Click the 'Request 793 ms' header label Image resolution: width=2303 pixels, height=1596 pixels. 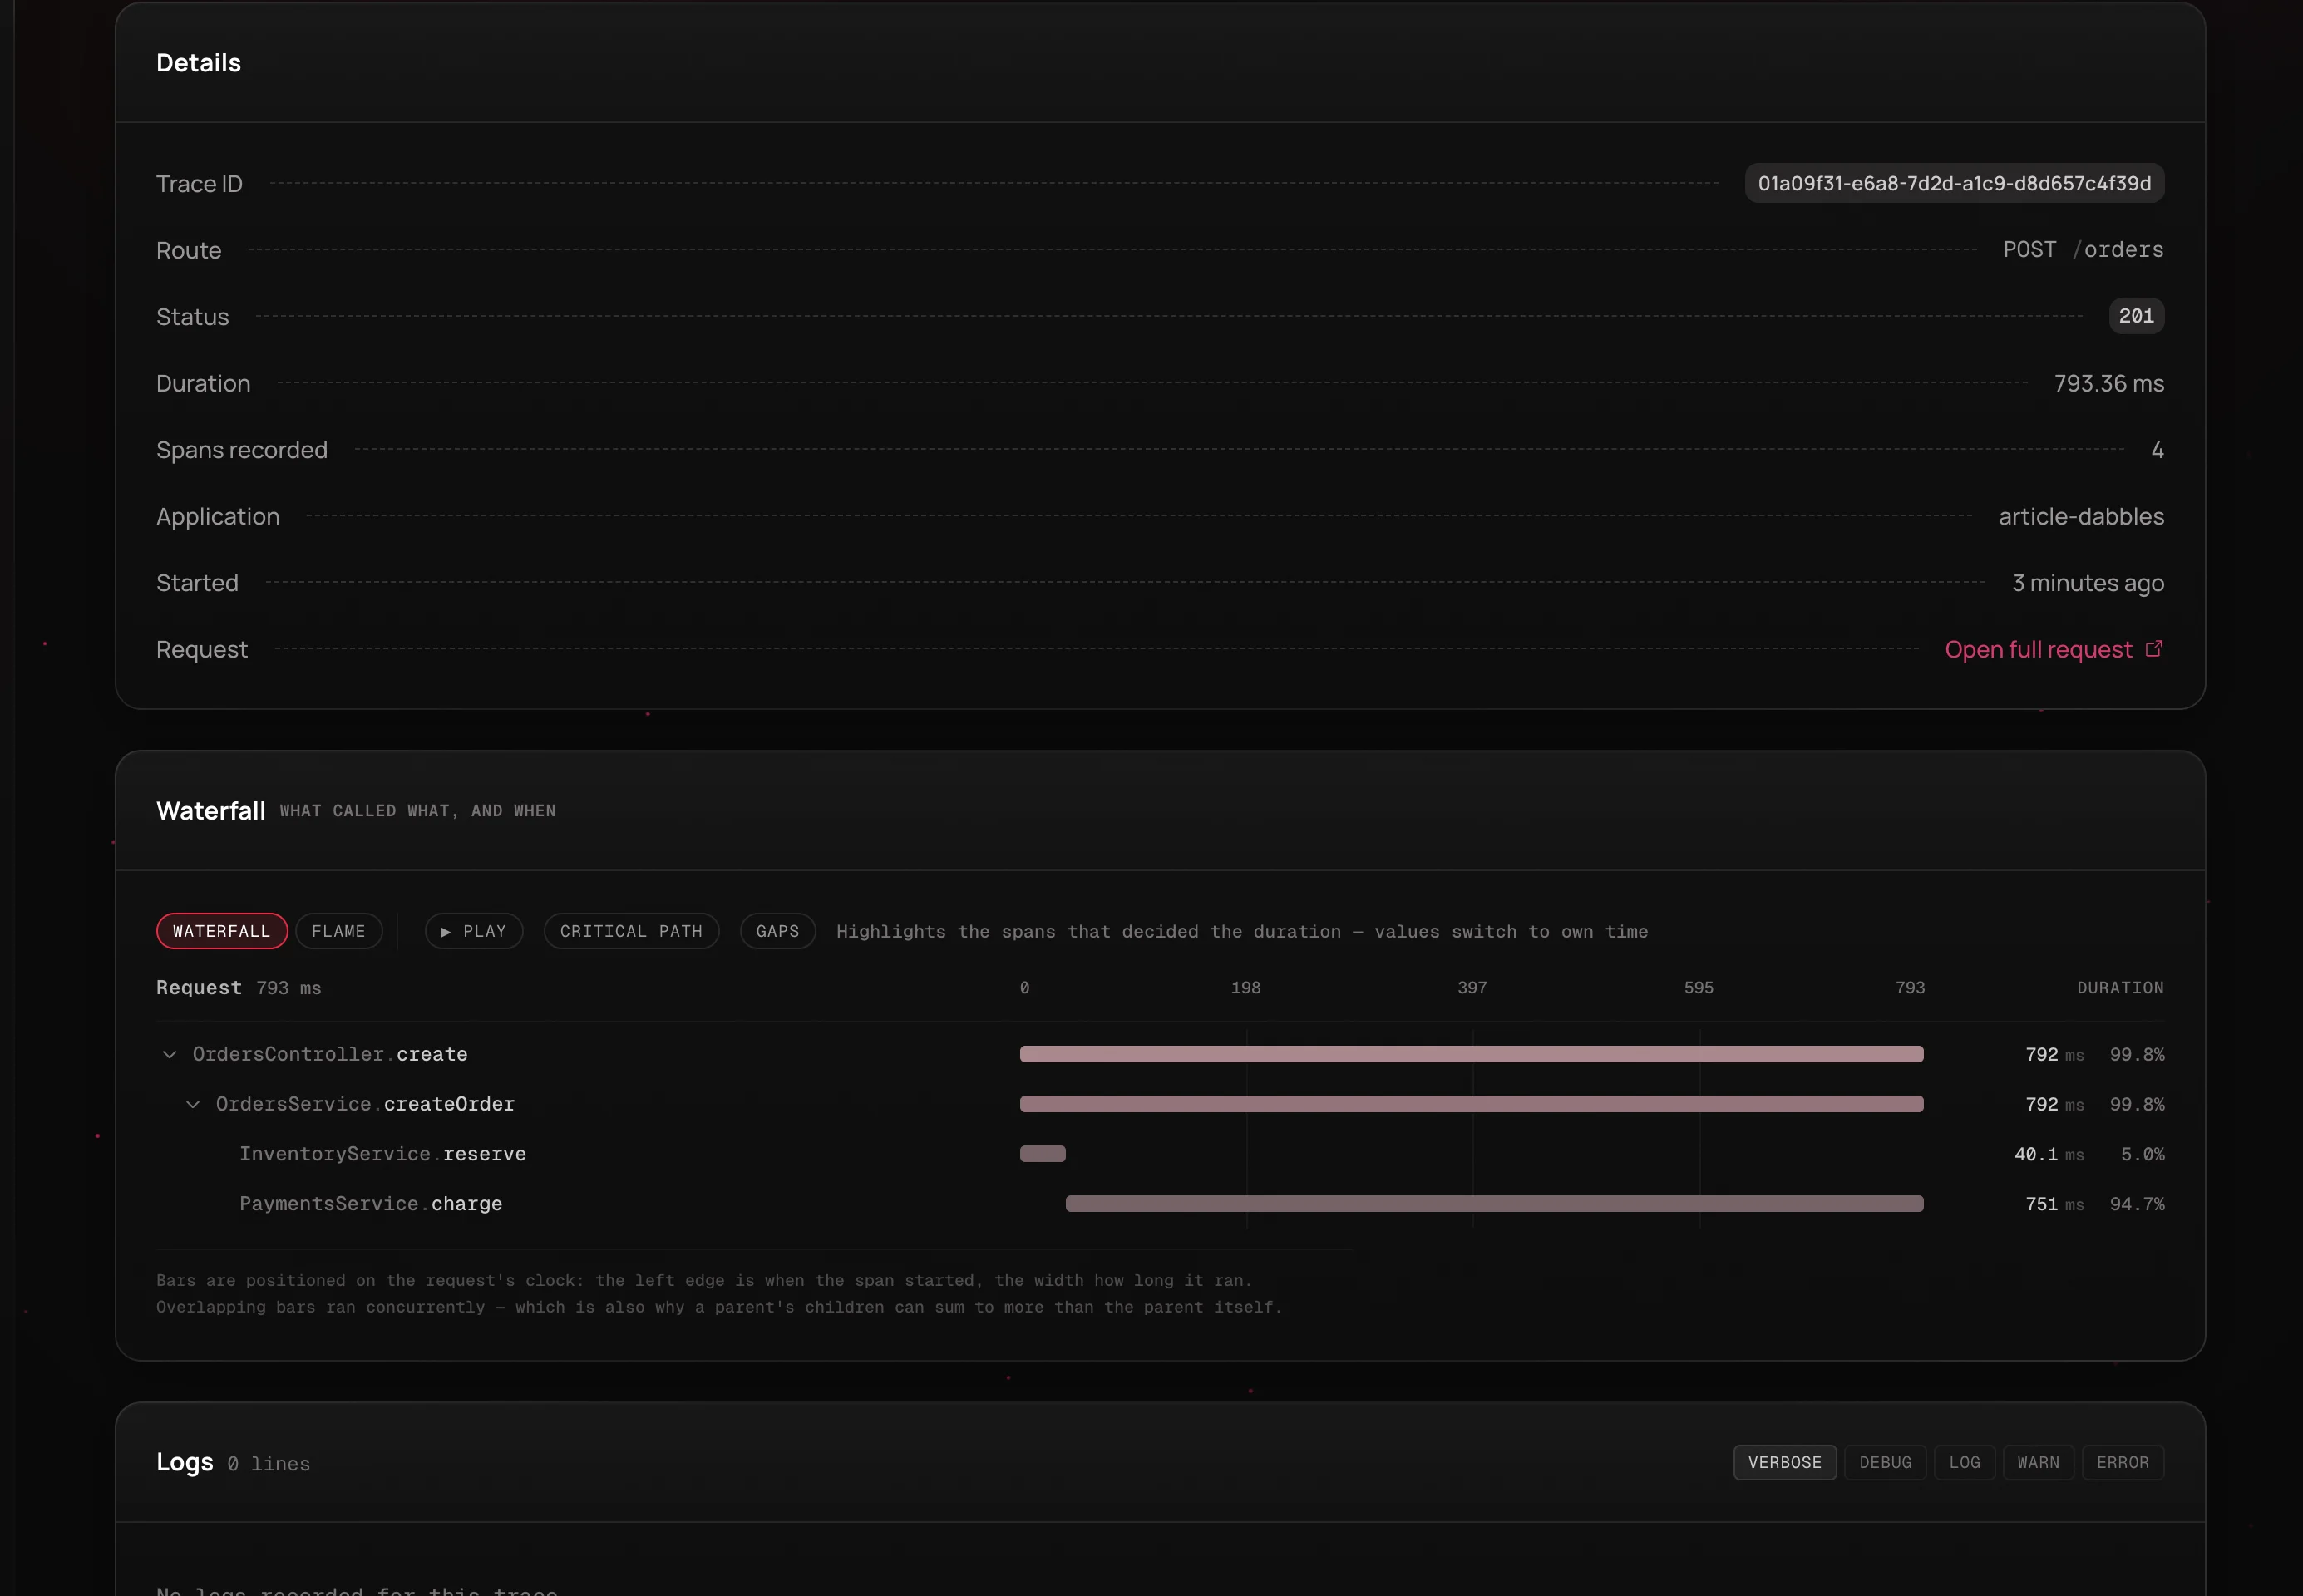pyautogui.click(x=239, y=988)
